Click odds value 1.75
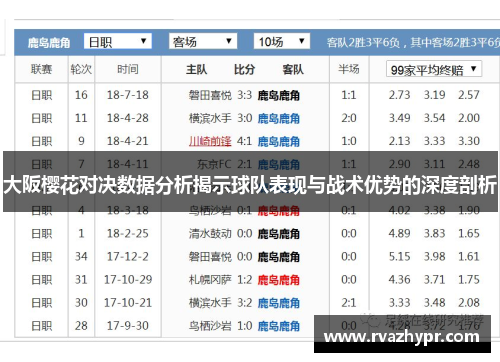The width and height of the screenshot is (500, 362). pos(469,279)
